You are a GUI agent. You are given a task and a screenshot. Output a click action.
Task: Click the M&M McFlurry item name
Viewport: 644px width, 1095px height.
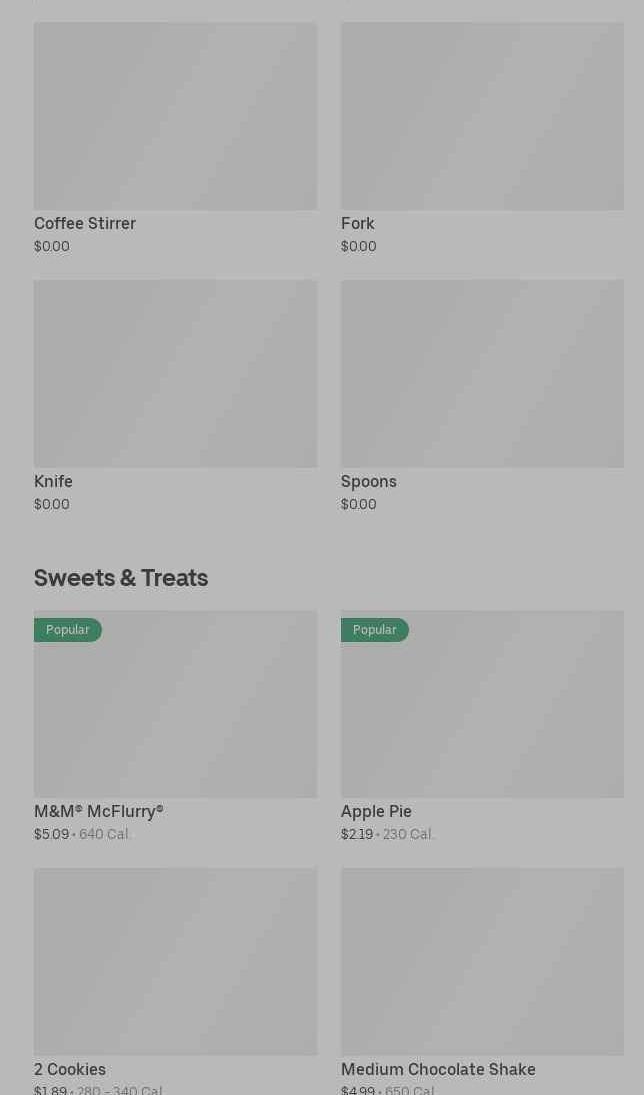coord(99,811)
